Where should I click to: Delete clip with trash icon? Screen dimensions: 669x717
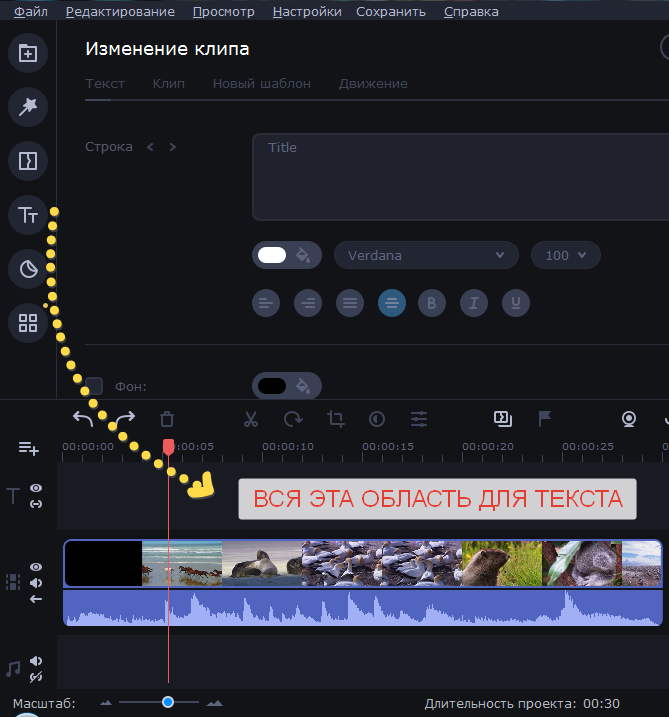point(167,419)
